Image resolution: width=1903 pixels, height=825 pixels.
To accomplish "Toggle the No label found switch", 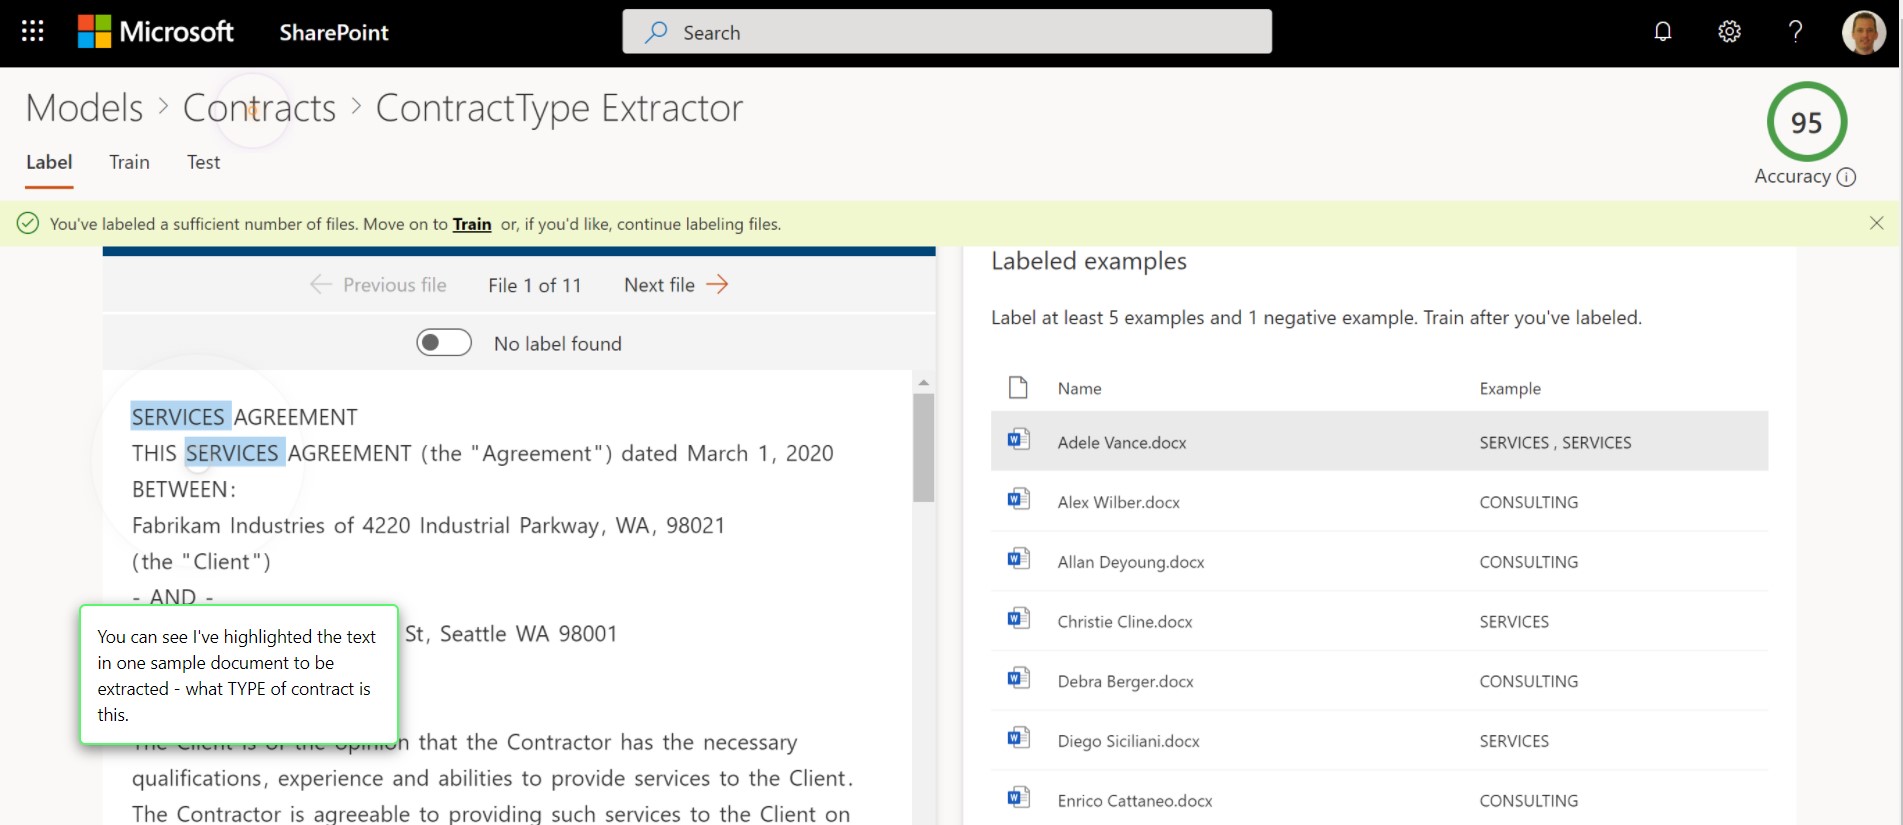I will point(444,343).
